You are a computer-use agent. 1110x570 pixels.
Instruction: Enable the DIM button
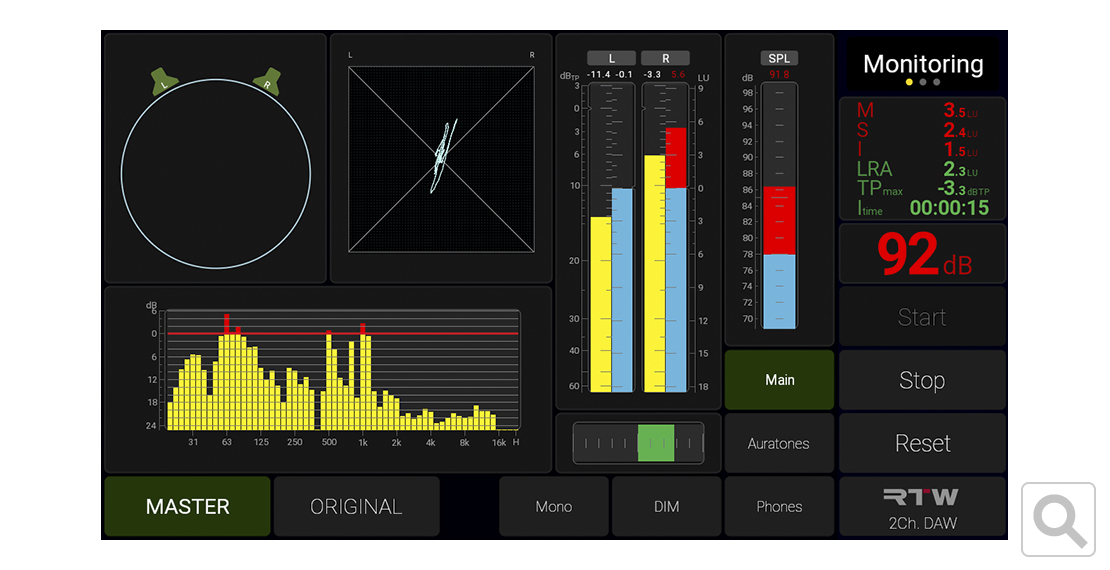(666, 507)
